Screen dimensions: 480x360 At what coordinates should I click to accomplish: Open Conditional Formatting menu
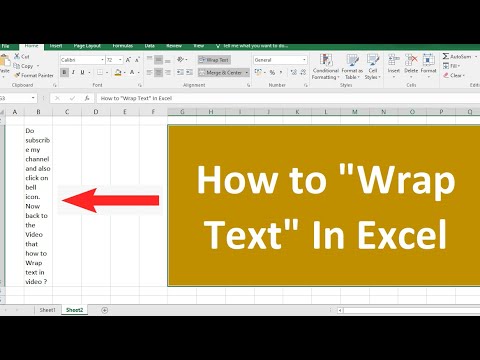tap(326, 67)
